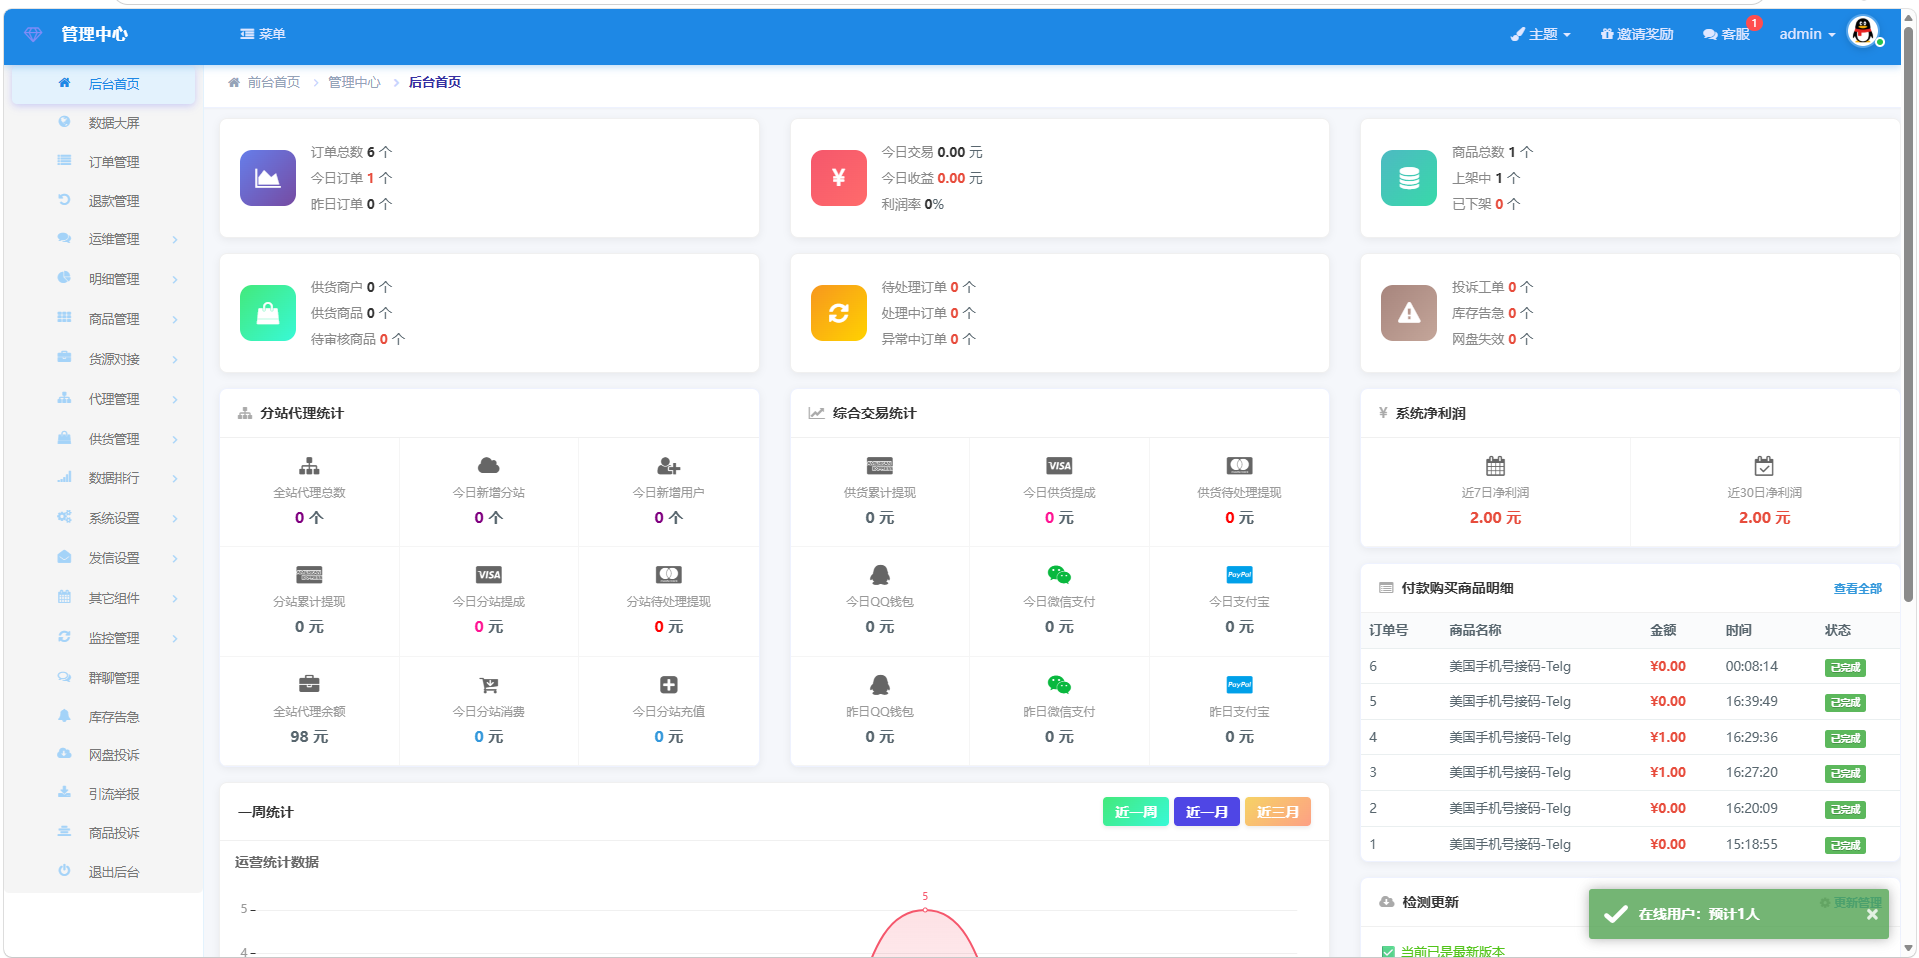Click the 今日QQ钱包 penguin icon
The height and width of the screenshot is (958, 1919).
click(879, 575)
